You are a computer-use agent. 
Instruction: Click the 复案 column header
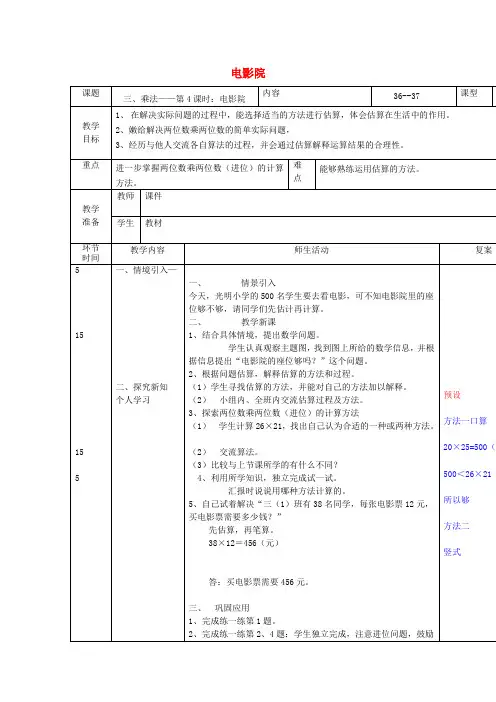click(x=483, y=250)
